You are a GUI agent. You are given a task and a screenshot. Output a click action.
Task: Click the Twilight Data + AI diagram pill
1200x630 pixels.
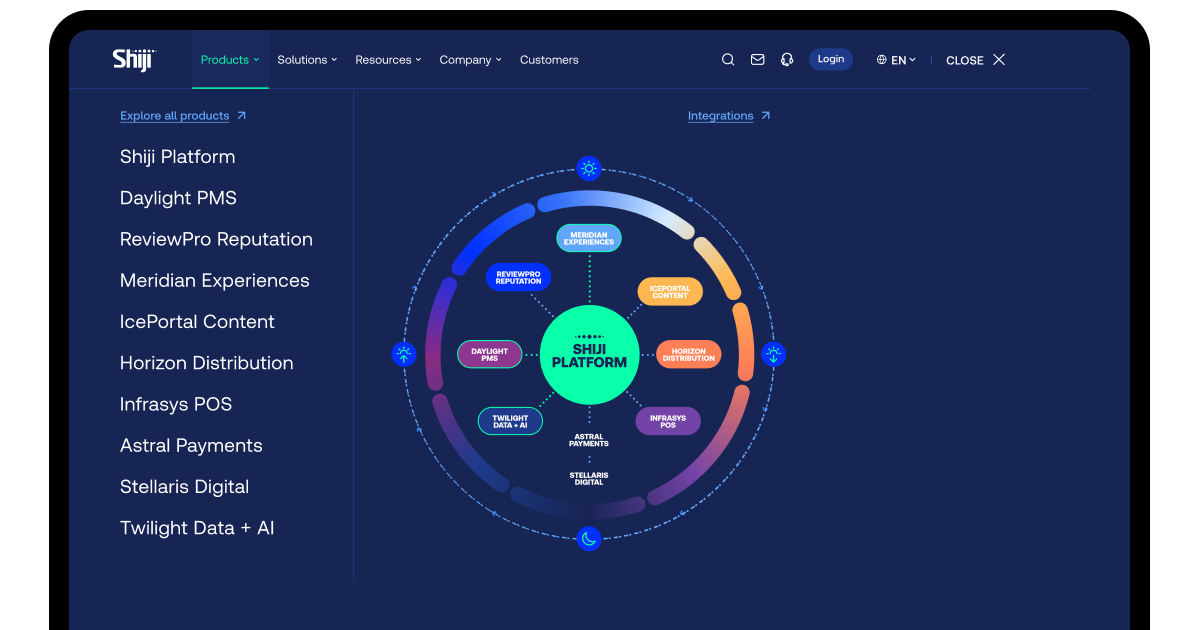pos(510,421)
